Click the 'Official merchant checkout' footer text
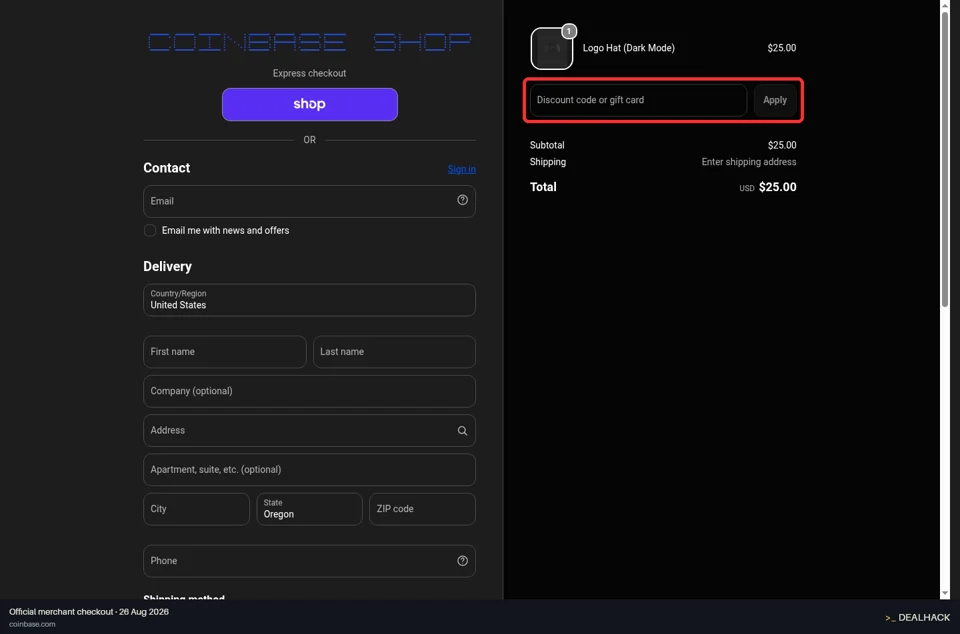 tap(61, 612)
